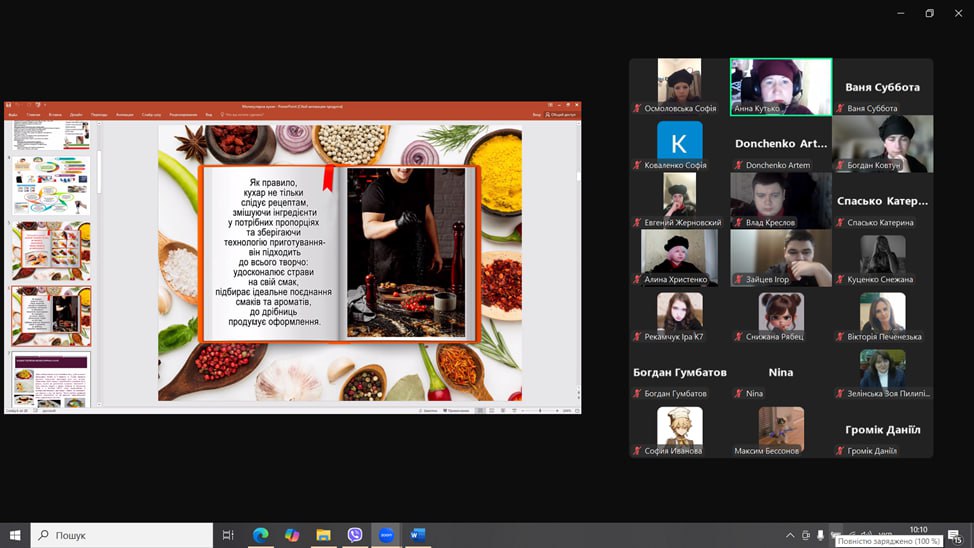Click the Пошук search box

click(122, 535)
